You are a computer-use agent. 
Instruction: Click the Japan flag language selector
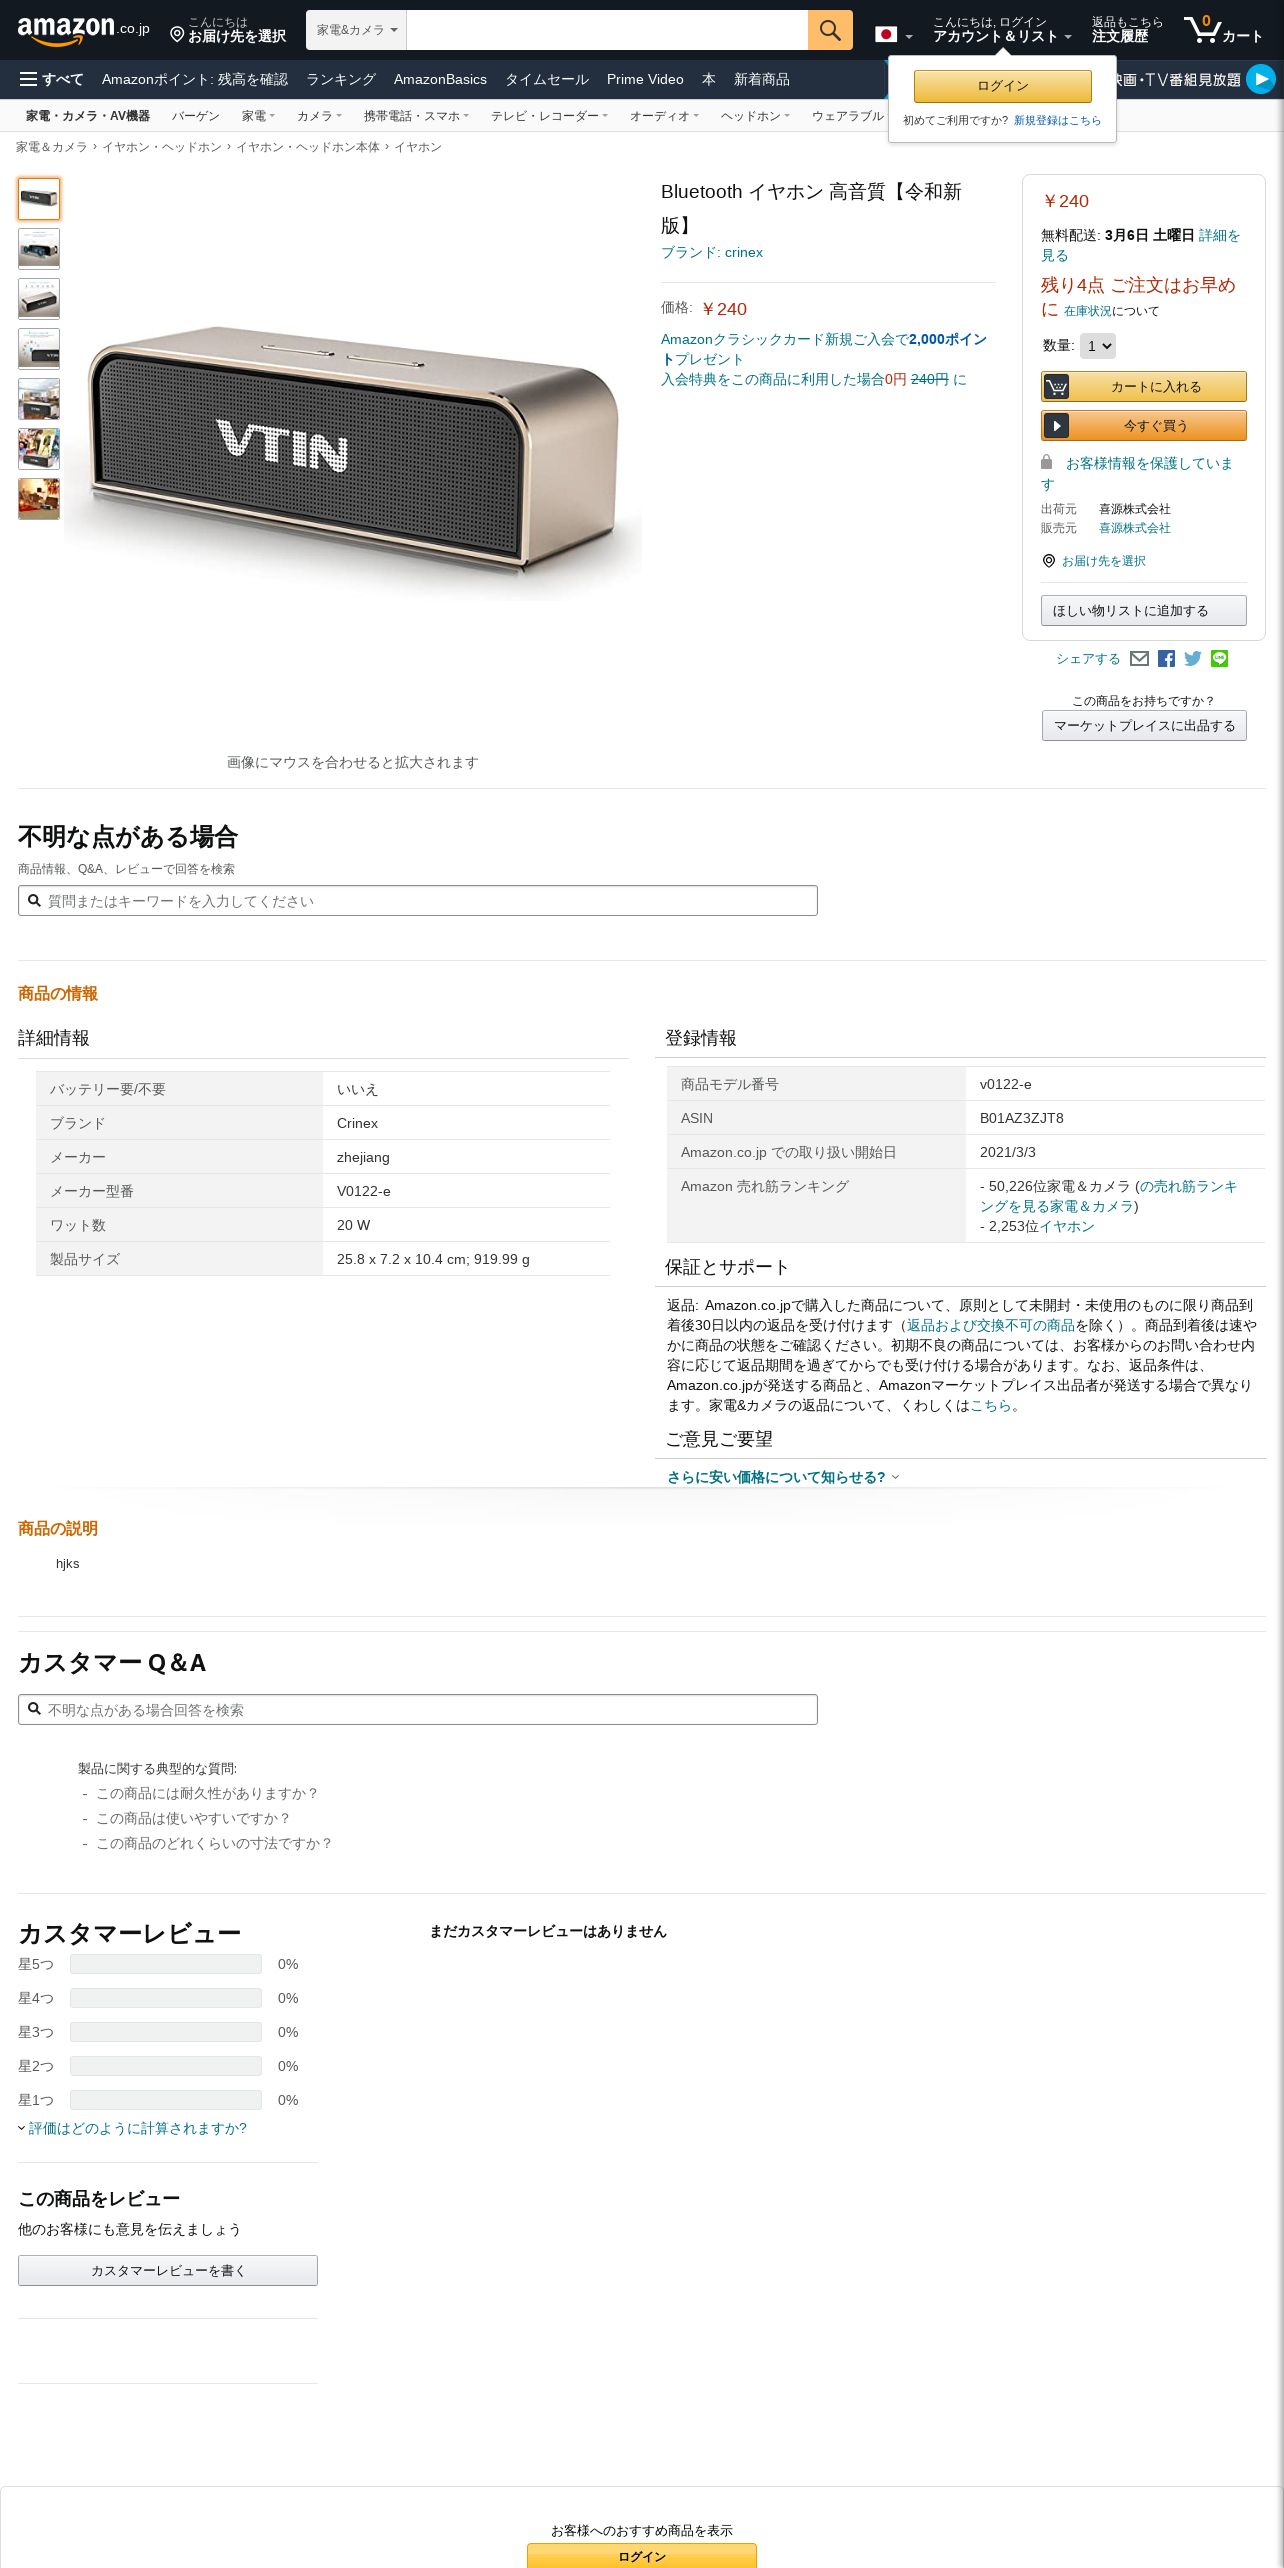(893, 35)
